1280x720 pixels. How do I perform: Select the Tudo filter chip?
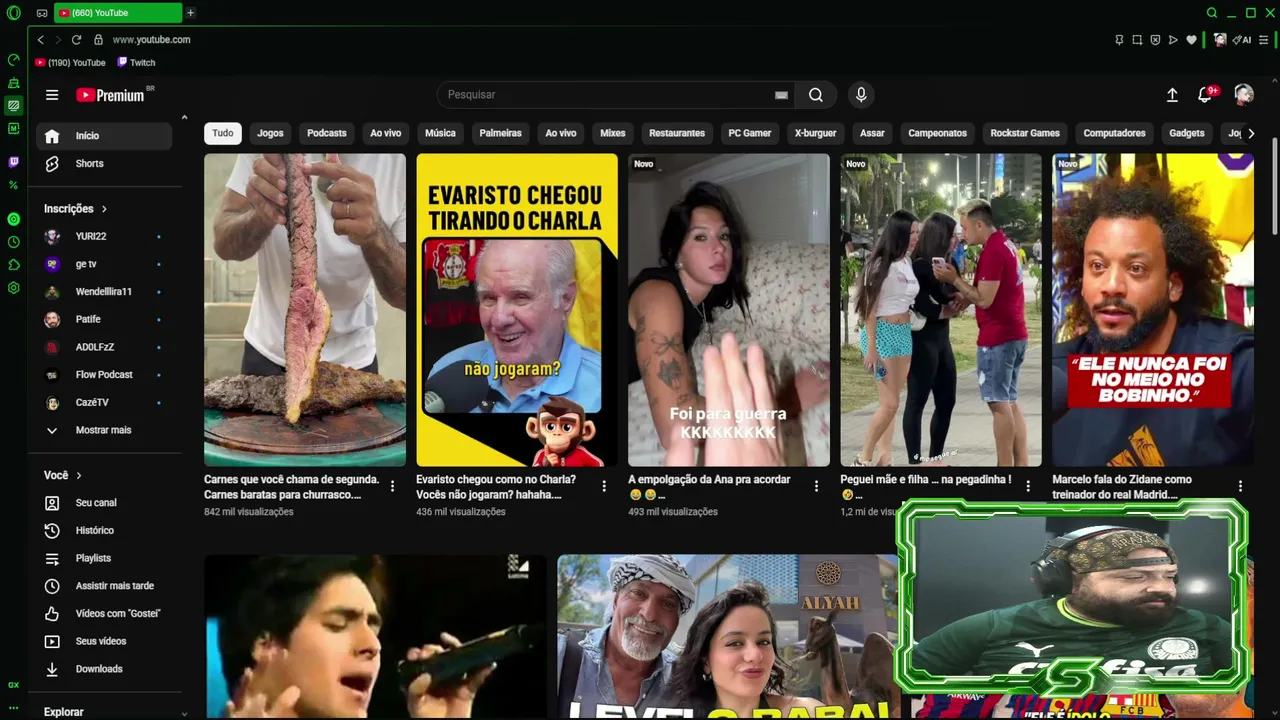point(223,133)
